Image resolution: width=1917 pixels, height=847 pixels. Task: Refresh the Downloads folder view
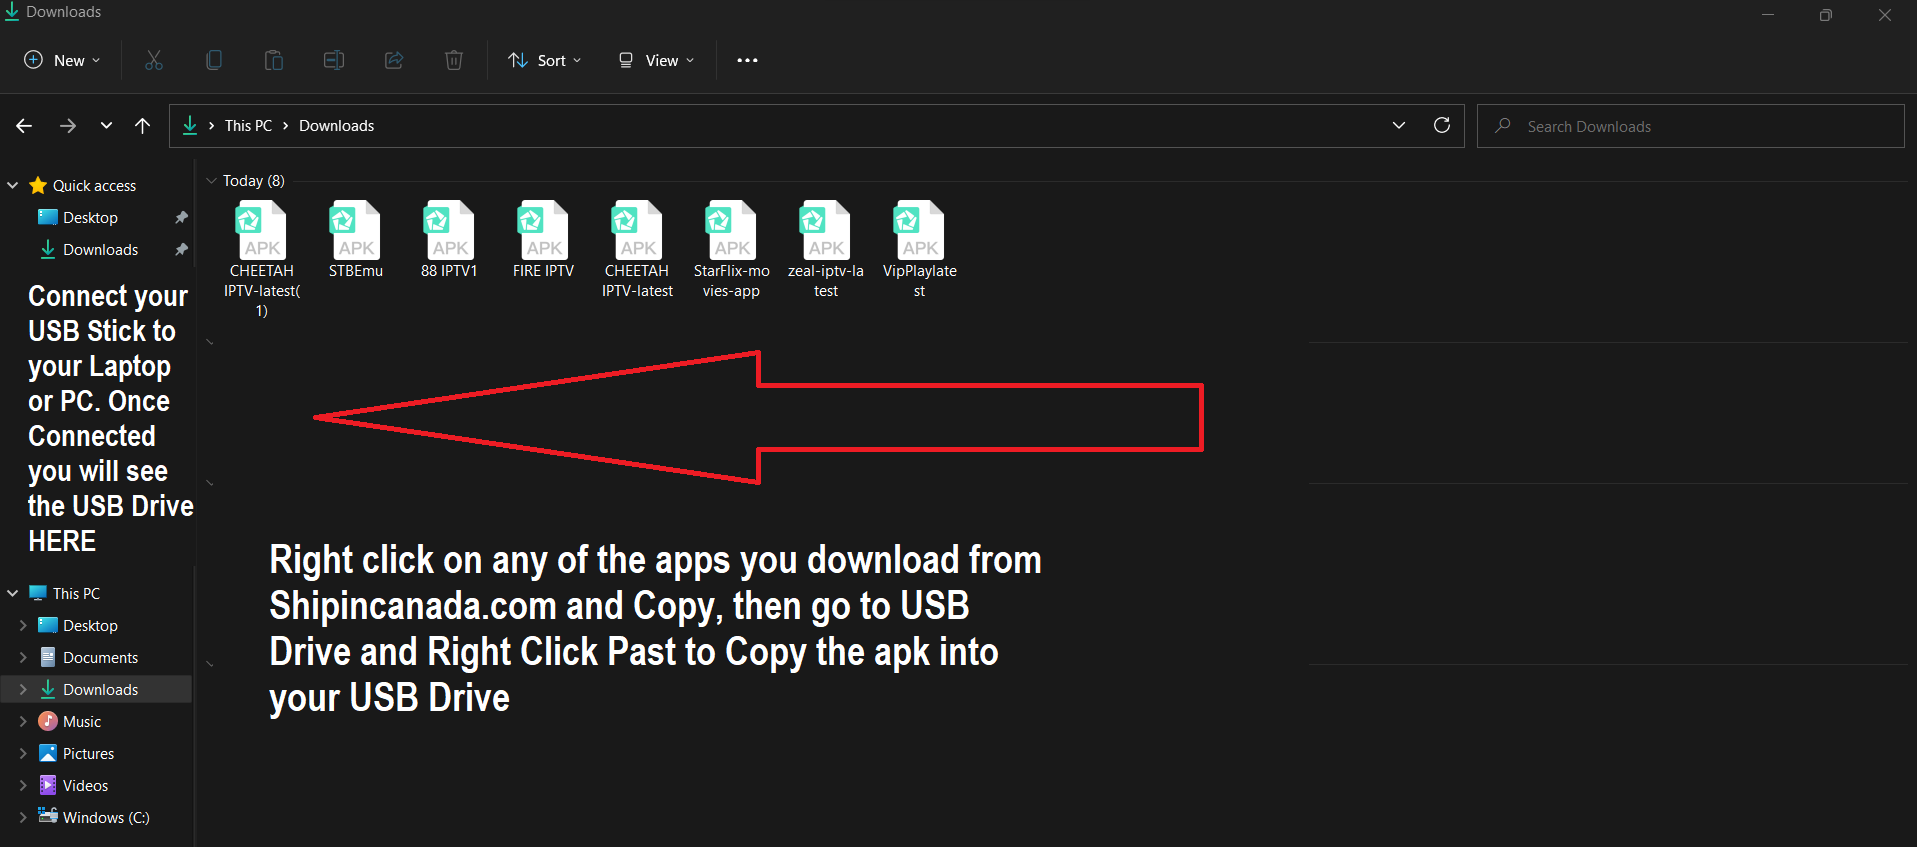pos(1442,125)
